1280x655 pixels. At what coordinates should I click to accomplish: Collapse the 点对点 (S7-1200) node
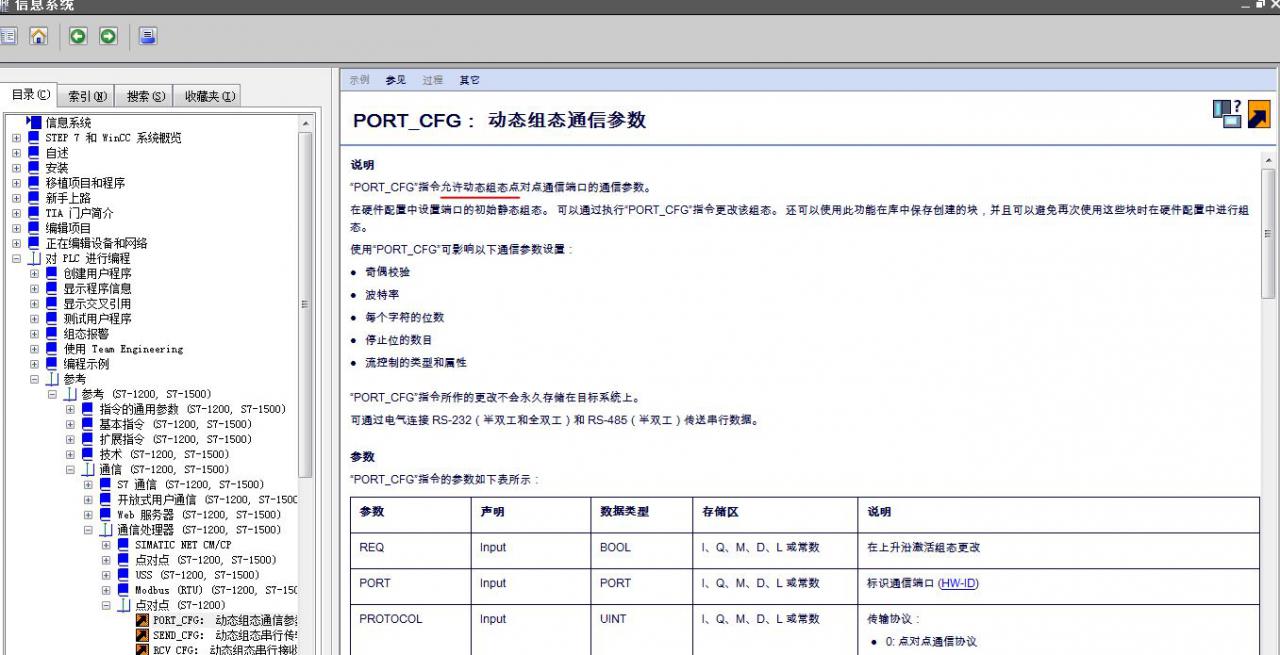pos(106,605)
